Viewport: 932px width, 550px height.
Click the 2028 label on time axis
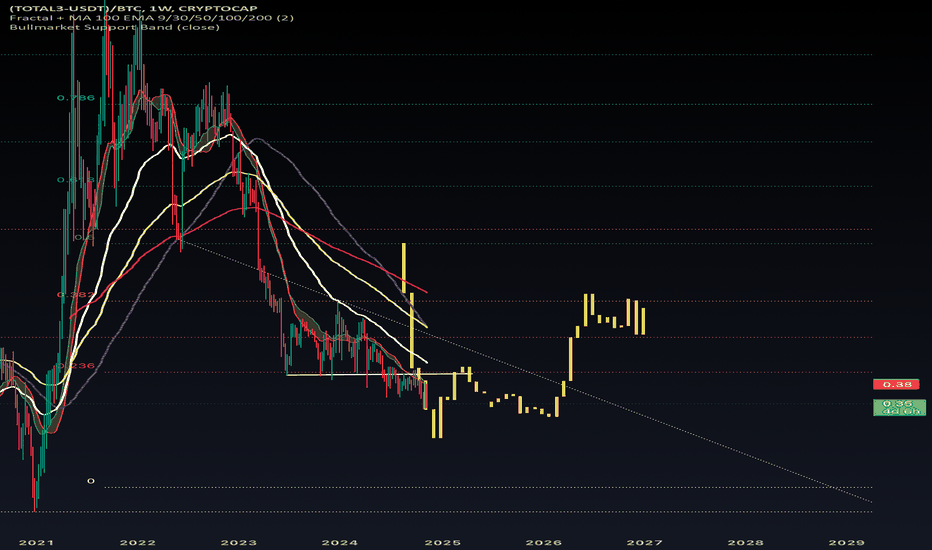click(x=745, y=542)
